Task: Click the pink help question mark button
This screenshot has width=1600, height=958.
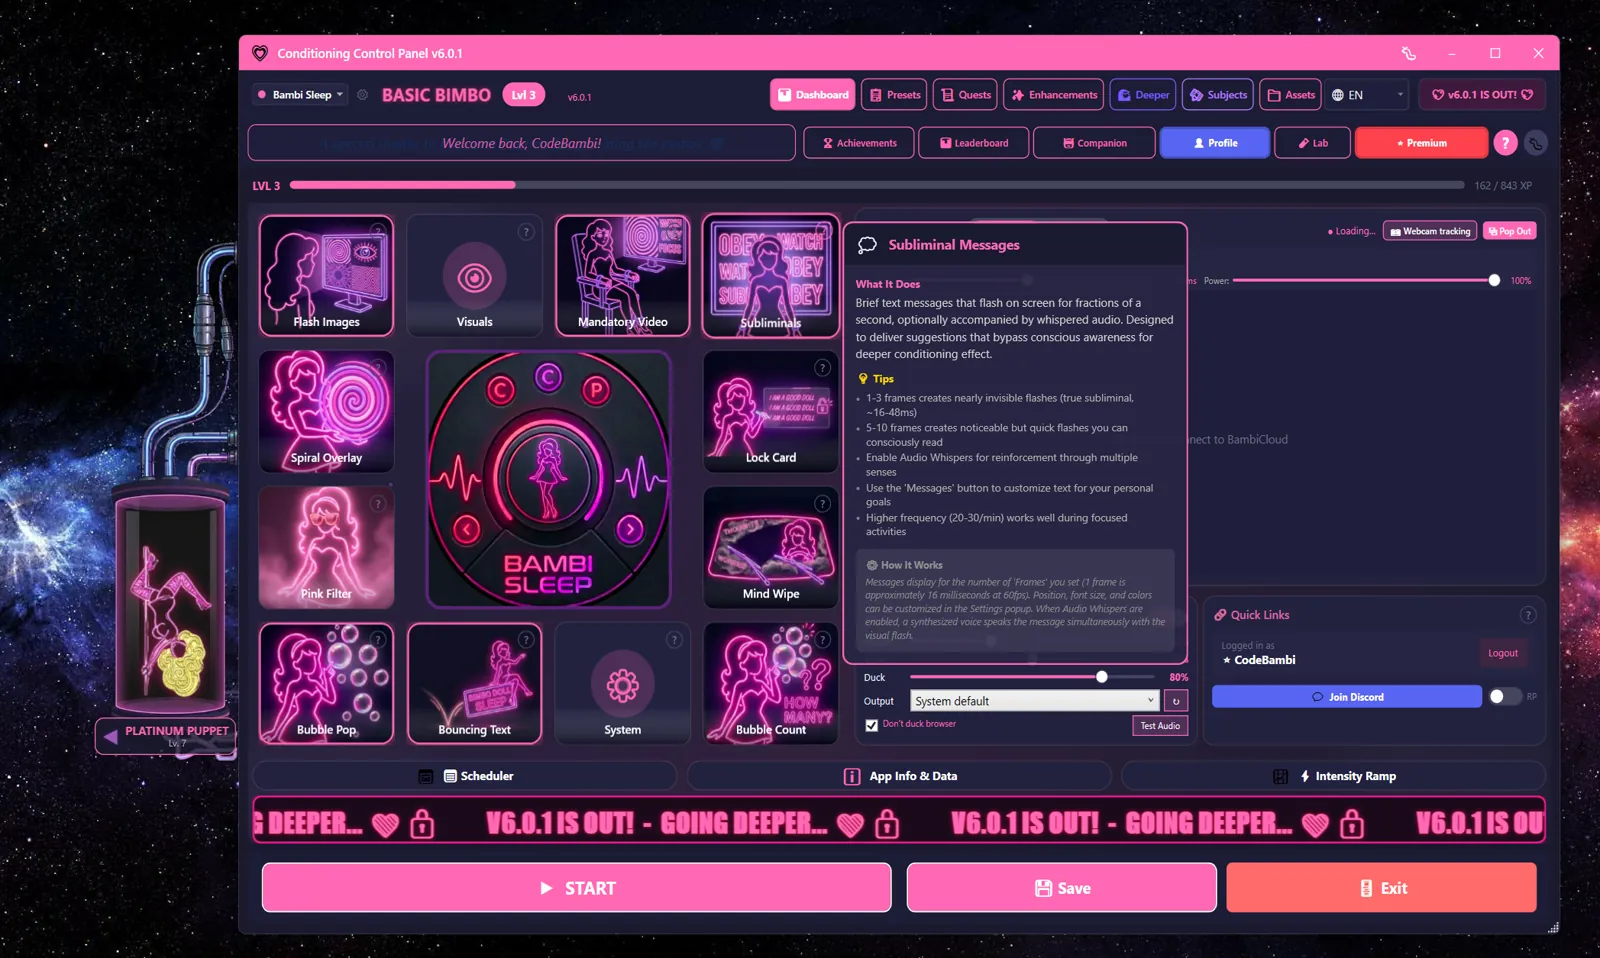Action: (x=1505, y=143)
